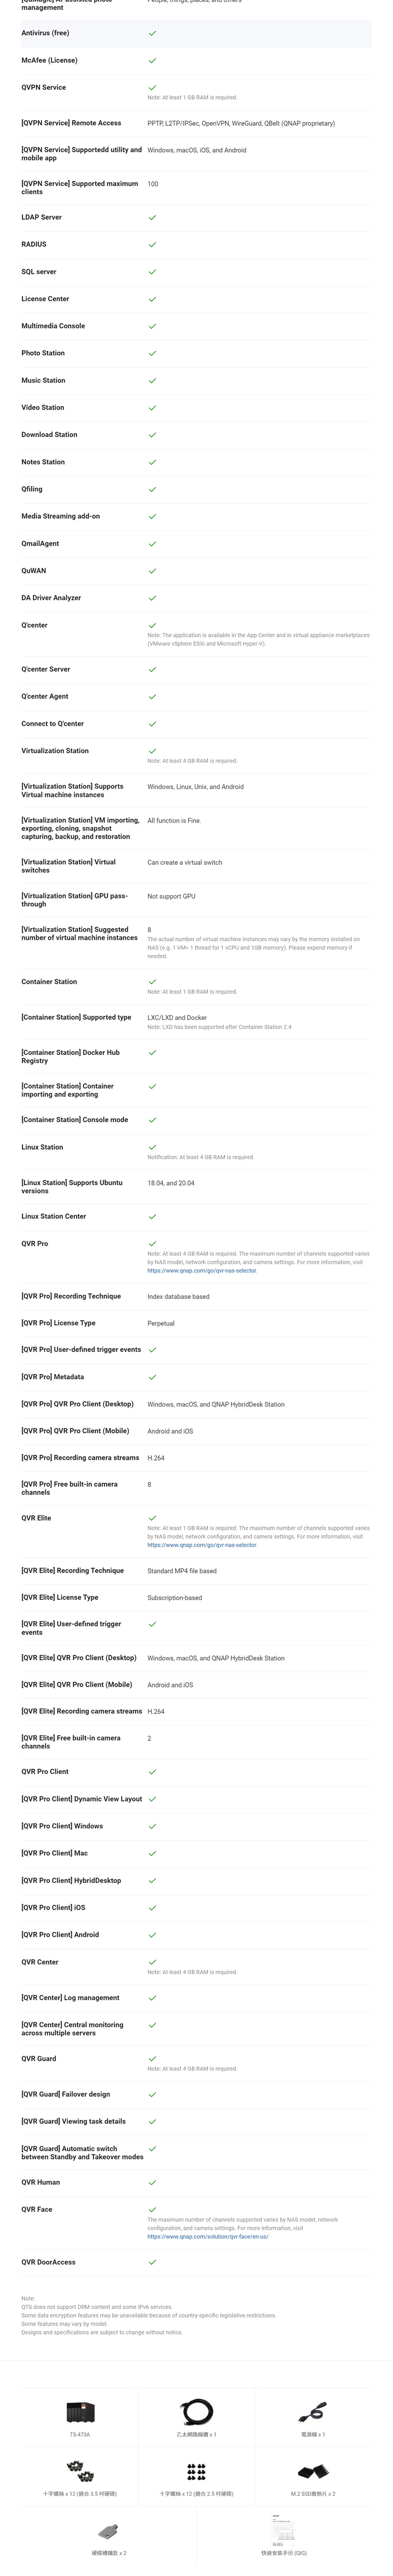Screen dimensions: 393x2576
Task: Click the Antivirus (free) checkmark icon
Action: tap(153, 33)
